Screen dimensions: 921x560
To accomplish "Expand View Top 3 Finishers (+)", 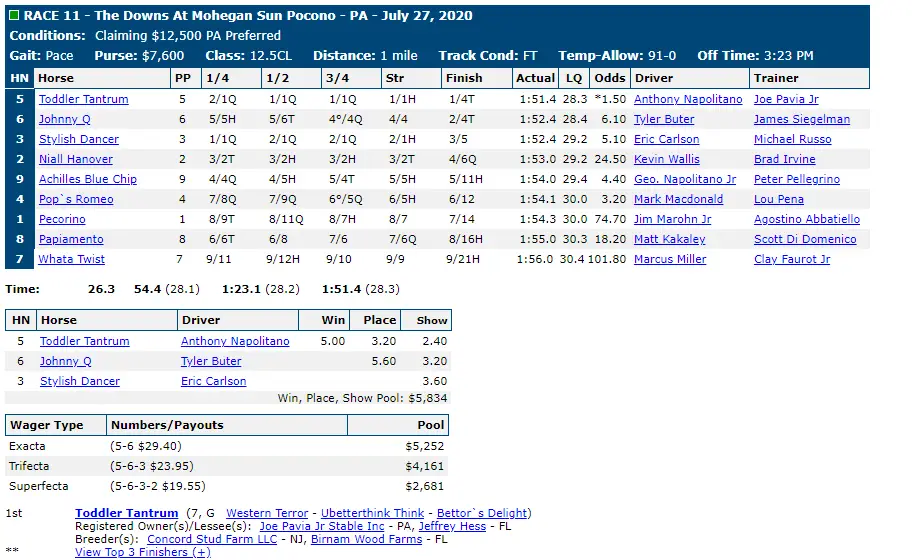I will coord(143,552).
